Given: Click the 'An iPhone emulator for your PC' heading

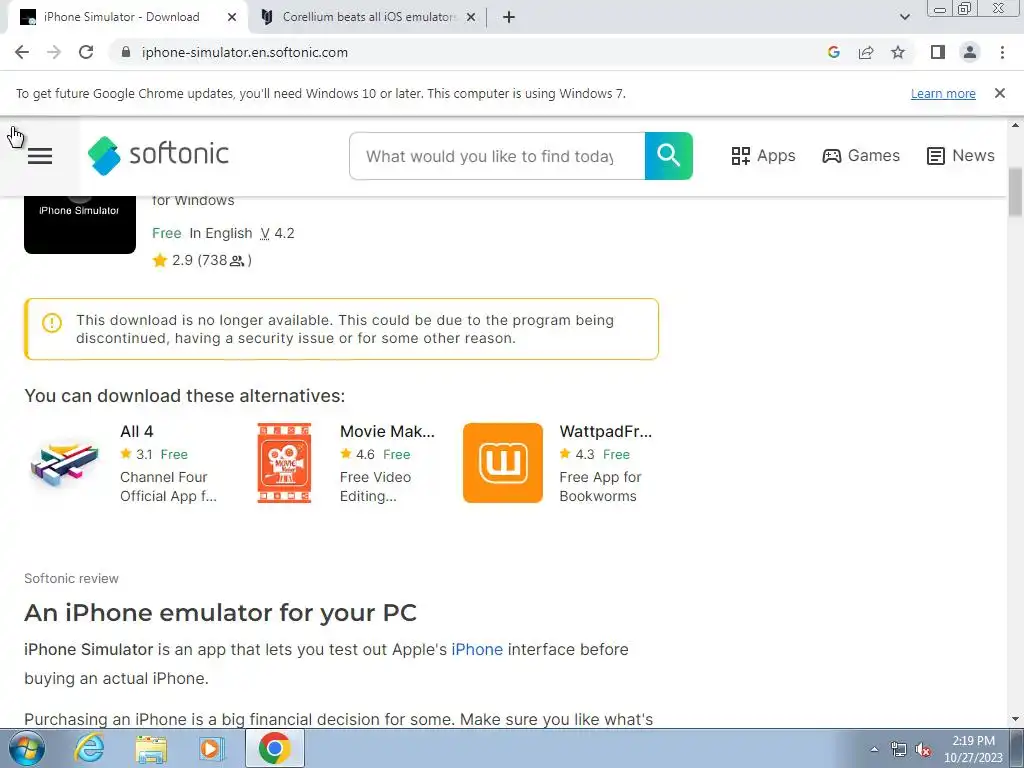Looking at the screenshot, I should pos(220,613).
